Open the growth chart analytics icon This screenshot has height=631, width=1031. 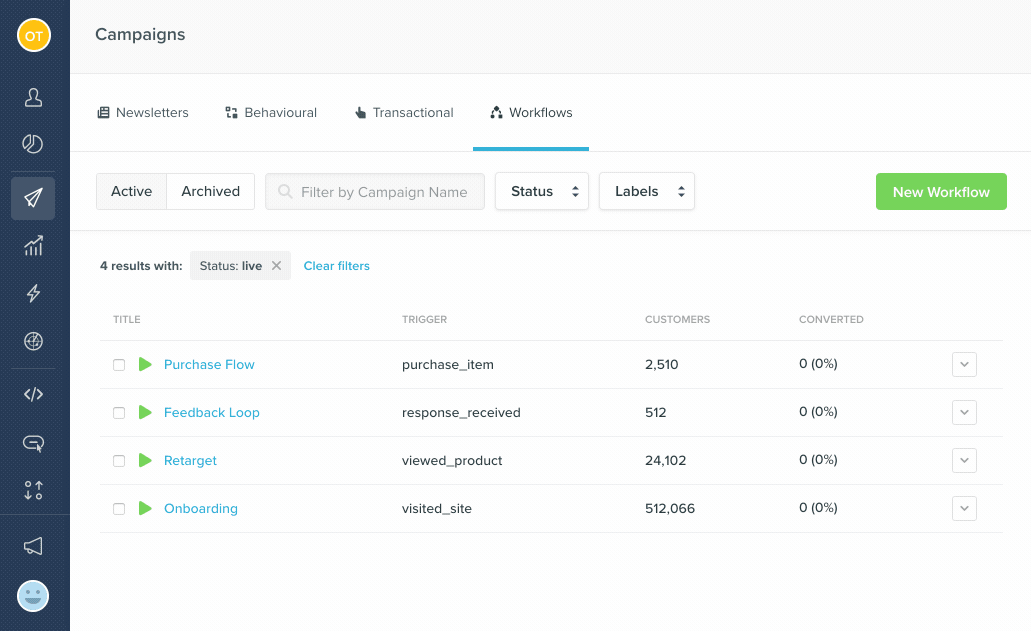pyautogui.click(x=33, y=245)
